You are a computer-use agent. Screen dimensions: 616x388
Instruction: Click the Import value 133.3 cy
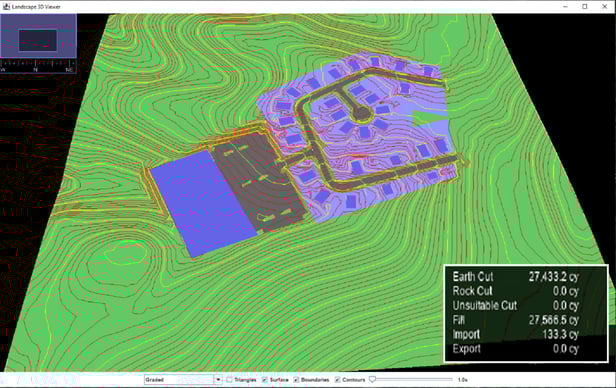click(x=560, y=334)
